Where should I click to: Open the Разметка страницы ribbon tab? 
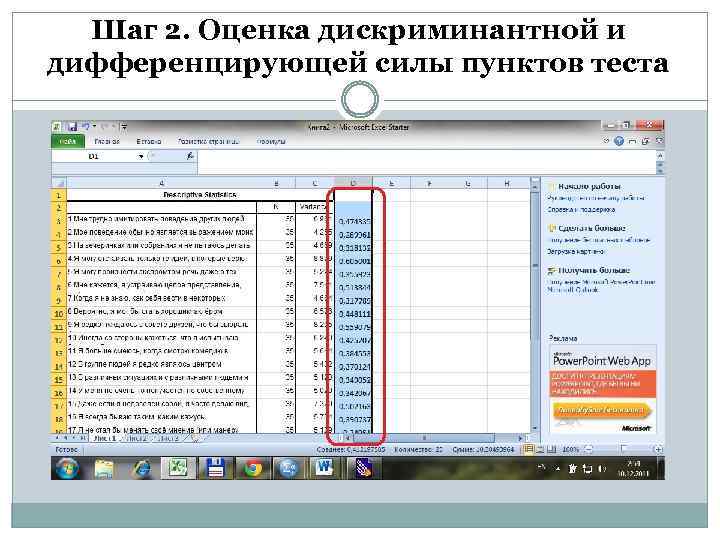click(208, 141)
